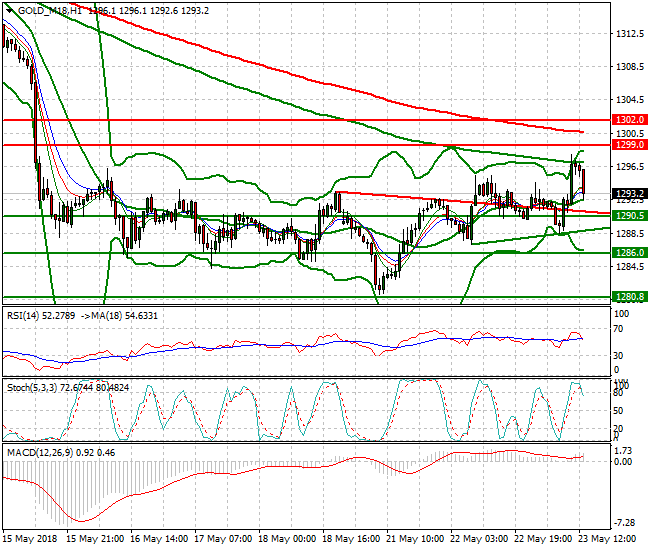650x550 pixels.
Task: Click the 1288.5 price scale value
Action: pyautogui.click(x=630, y=233)
